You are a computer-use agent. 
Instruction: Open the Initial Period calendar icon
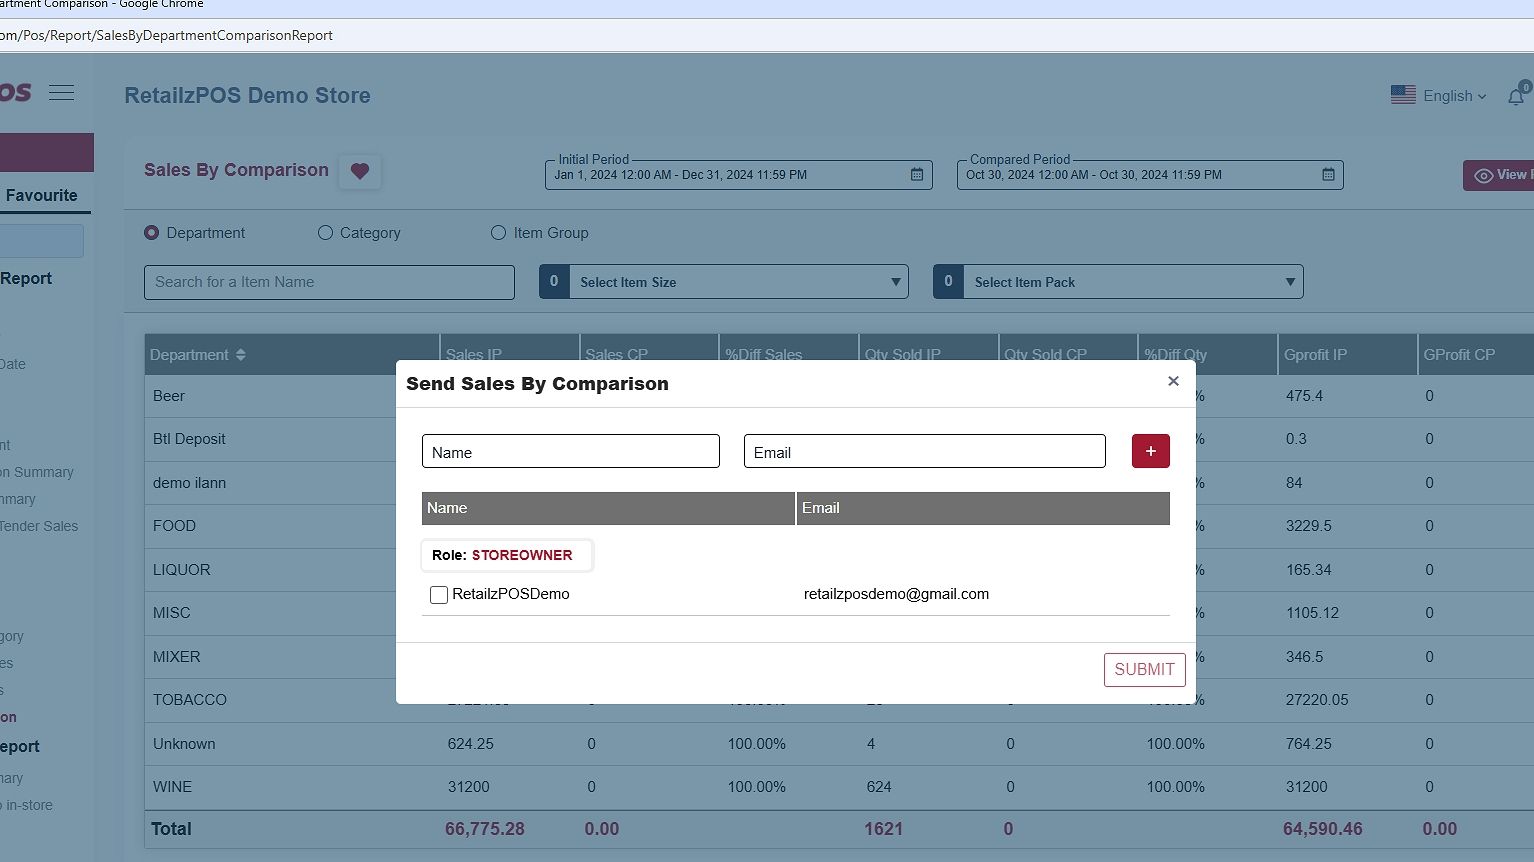tap(917, 174)
